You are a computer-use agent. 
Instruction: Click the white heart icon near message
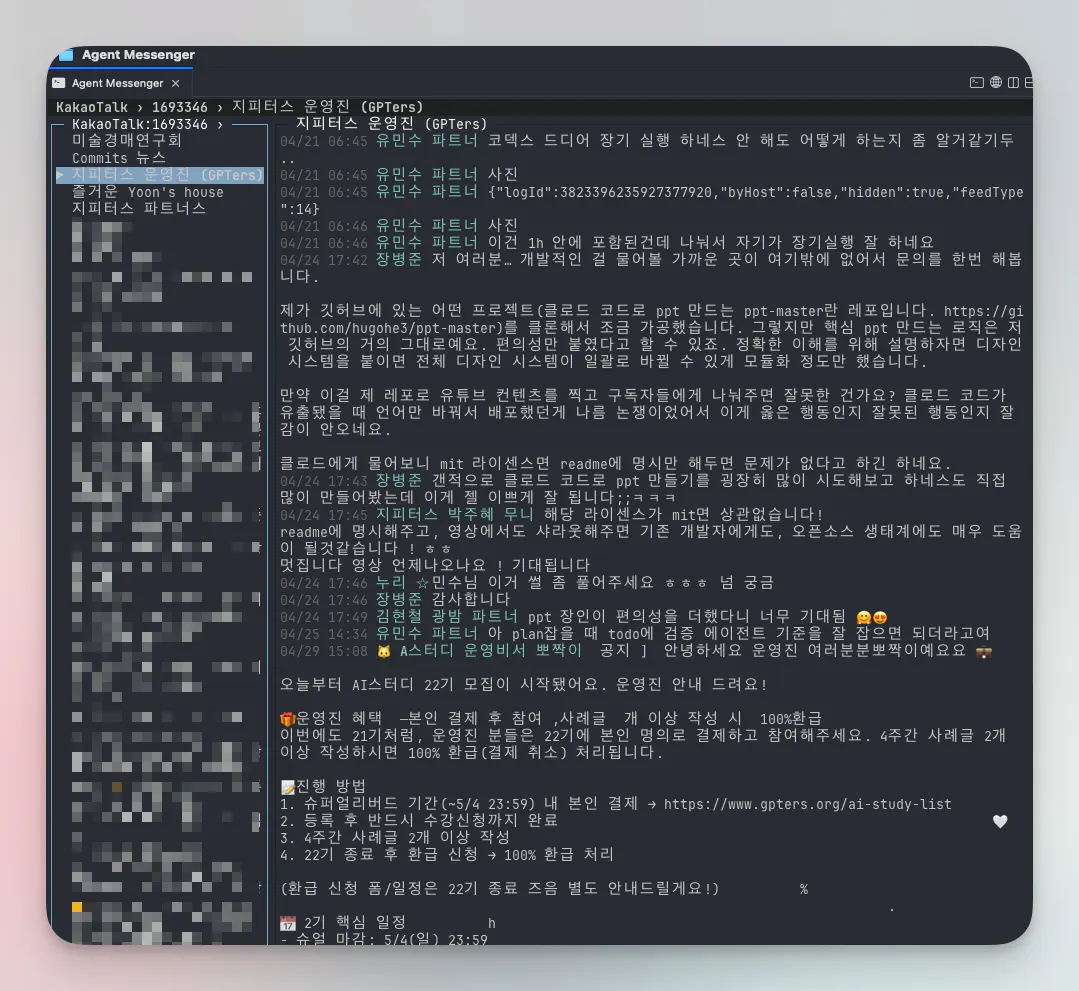click(1000, 821)
